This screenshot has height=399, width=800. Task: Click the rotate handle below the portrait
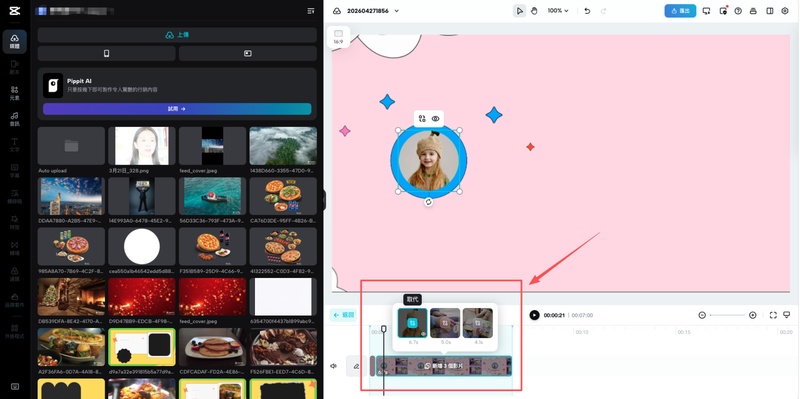click(429, 202)
